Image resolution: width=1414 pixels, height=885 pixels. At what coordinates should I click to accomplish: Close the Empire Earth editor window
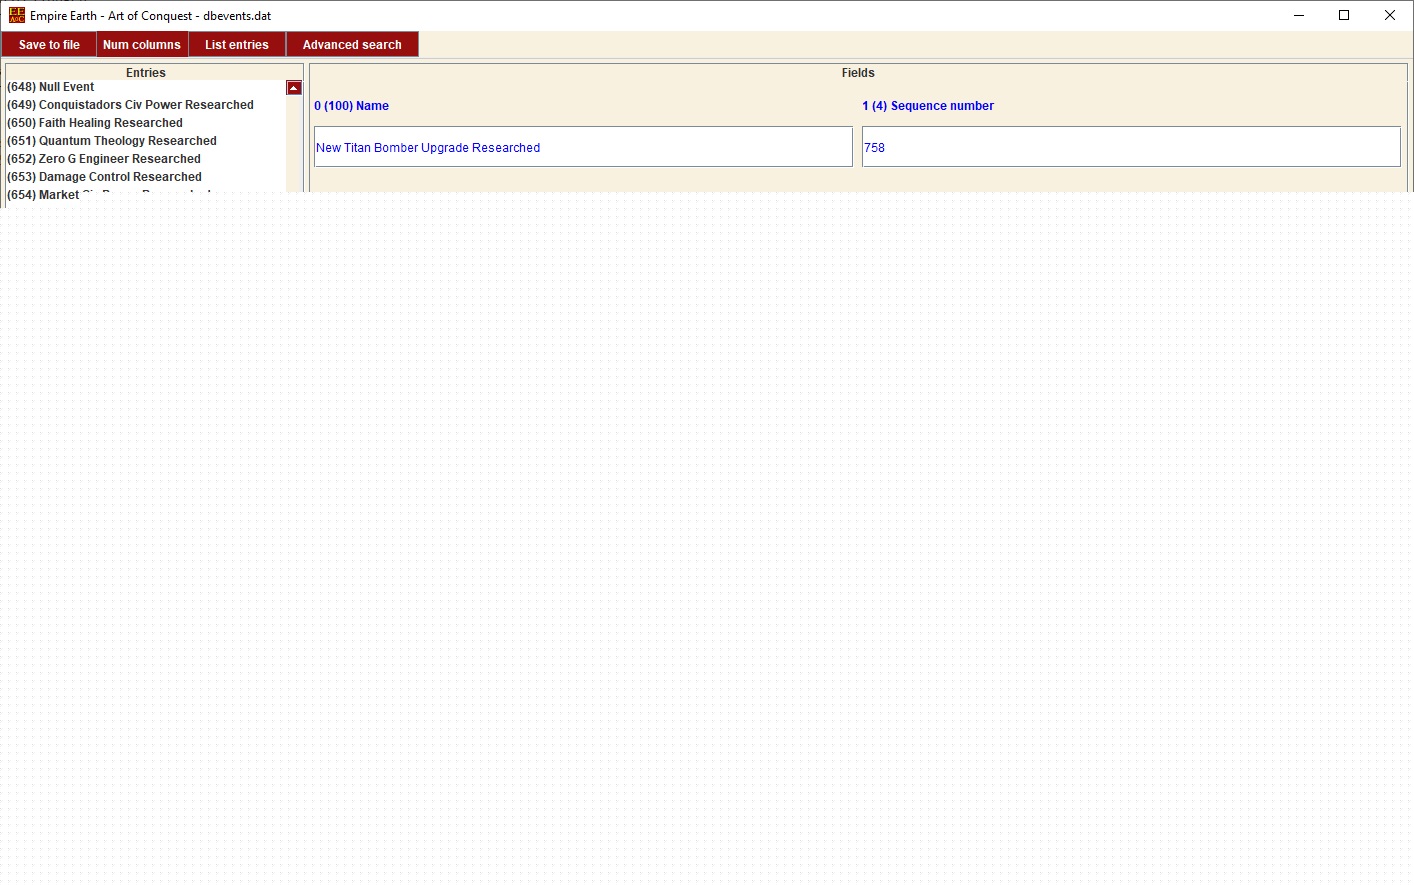[x=1390, y=15]
